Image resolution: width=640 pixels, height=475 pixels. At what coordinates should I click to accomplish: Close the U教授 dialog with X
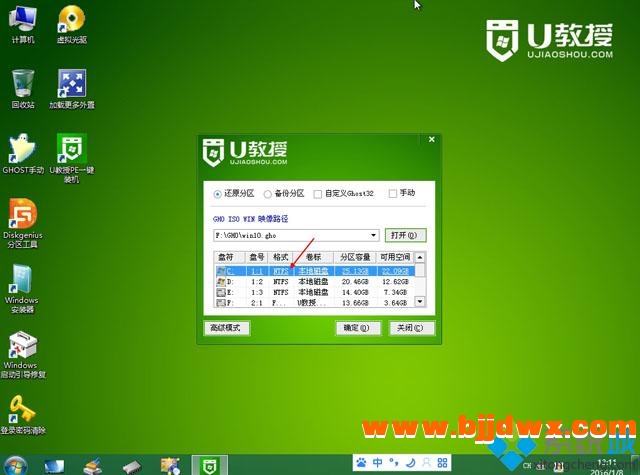[x=431, y=140]
